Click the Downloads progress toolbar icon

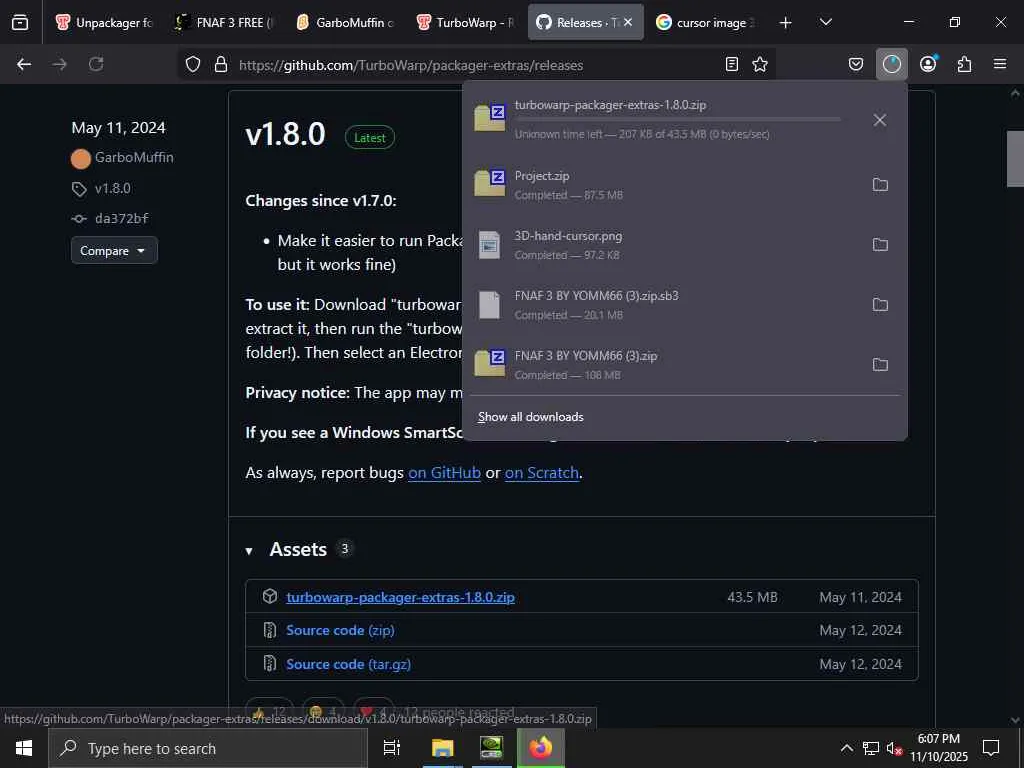tap(891, 64)
